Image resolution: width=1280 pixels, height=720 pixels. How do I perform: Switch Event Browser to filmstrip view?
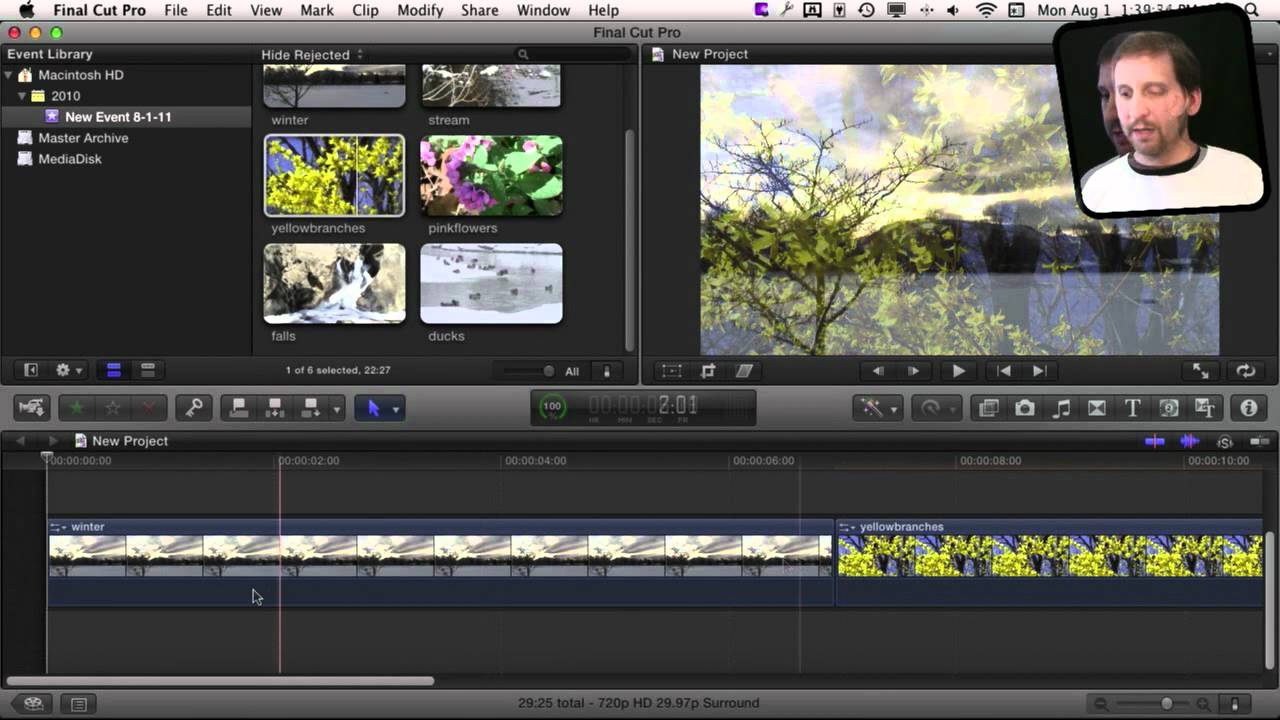coord(114,370)
